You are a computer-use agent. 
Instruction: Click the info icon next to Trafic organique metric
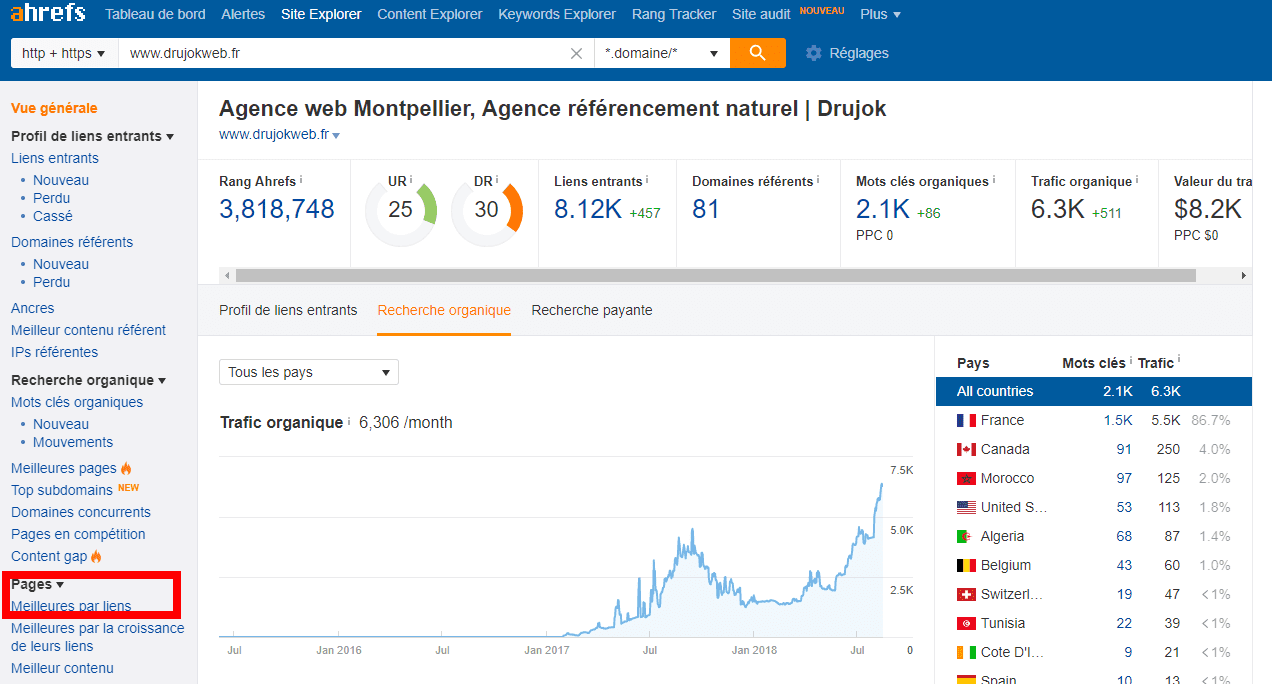[1139, 180]
